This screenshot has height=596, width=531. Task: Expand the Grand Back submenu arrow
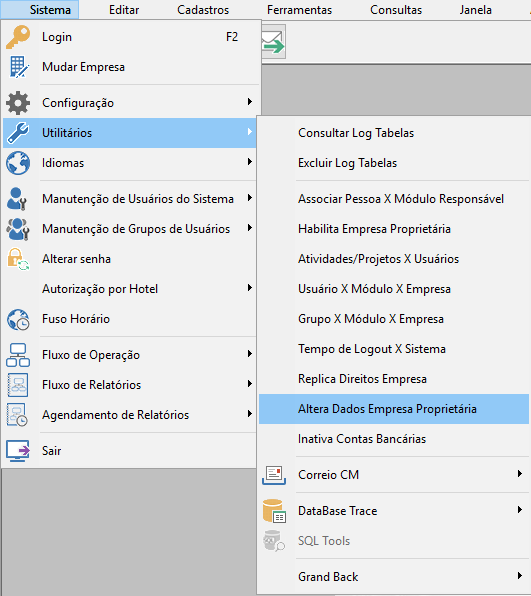coord(520,576)
